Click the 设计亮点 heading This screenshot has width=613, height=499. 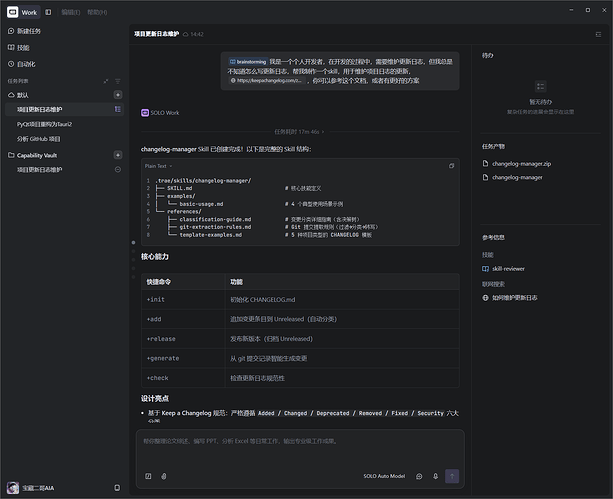point(155,398)
